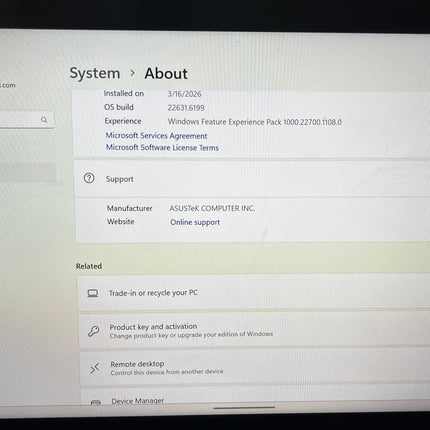Collapse the Support section header
430x430 pixels.
pyautogui.click(x=252, y=179)
